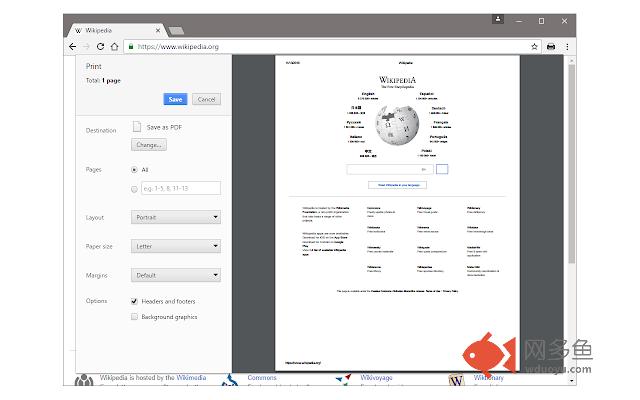Click the vertical scrollbar of the preview
Viewport: 640px width, 400px height.
point(571,163)
